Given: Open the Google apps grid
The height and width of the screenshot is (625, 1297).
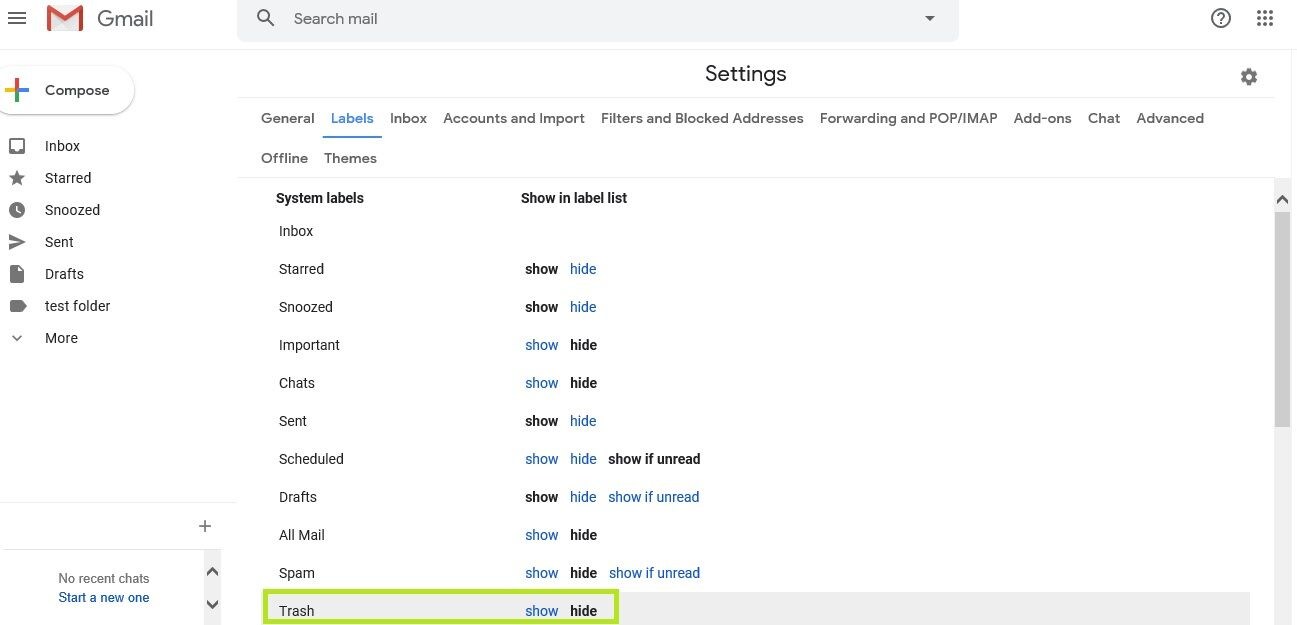Looking at the screenshot, I should (1264, 18).
